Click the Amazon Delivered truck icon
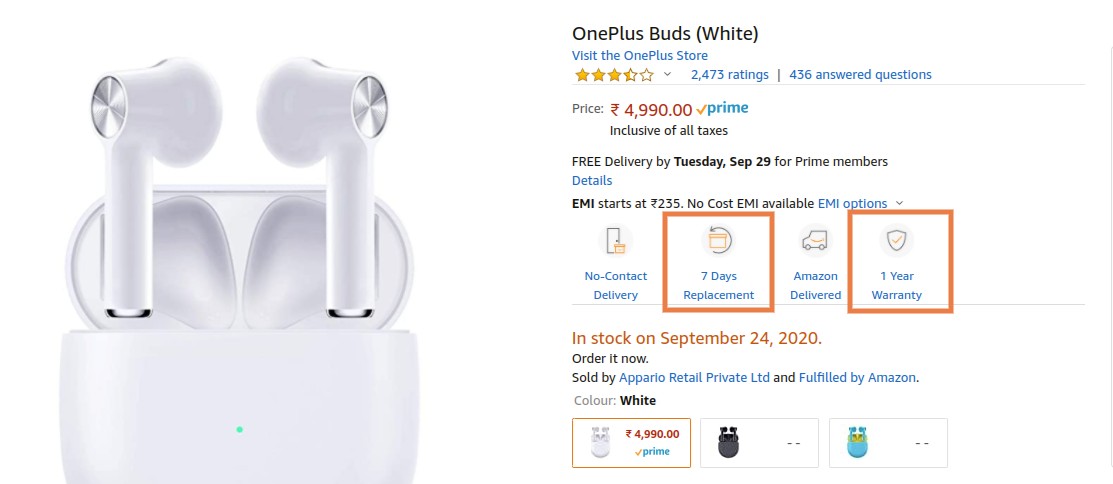 click(815, 241)
